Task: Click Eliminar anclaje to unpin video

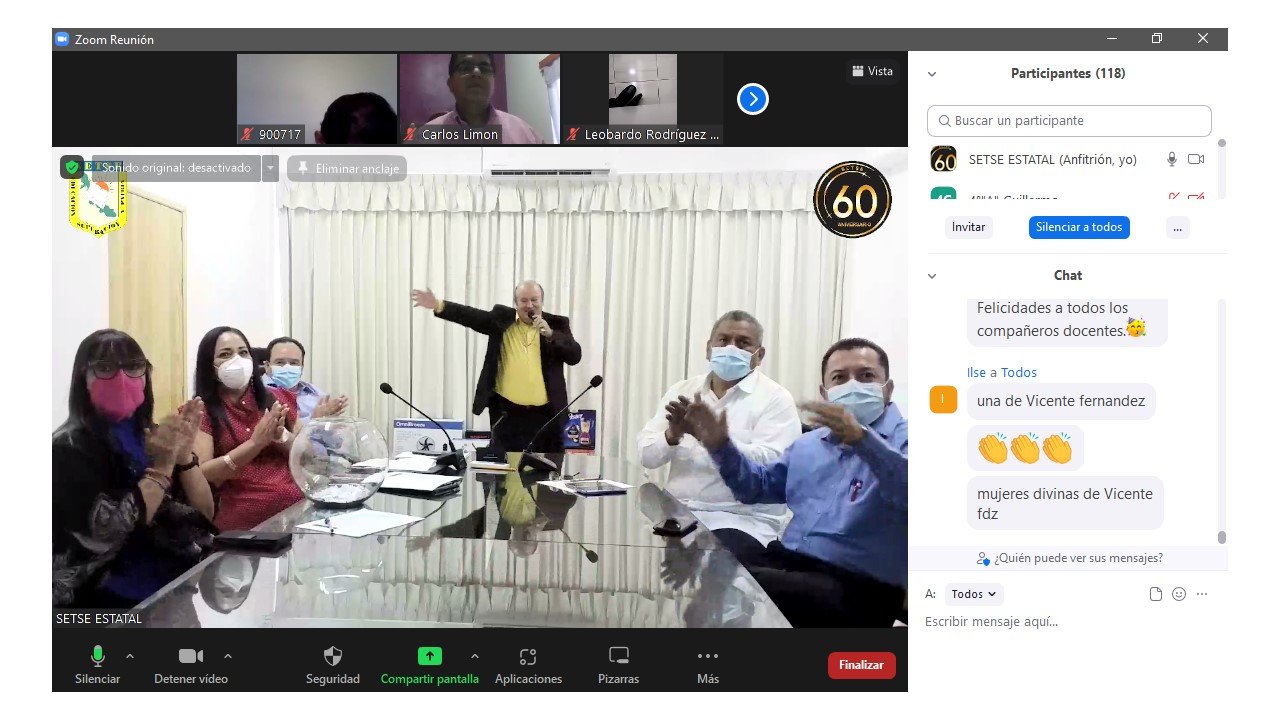Action: click(347, 168)
